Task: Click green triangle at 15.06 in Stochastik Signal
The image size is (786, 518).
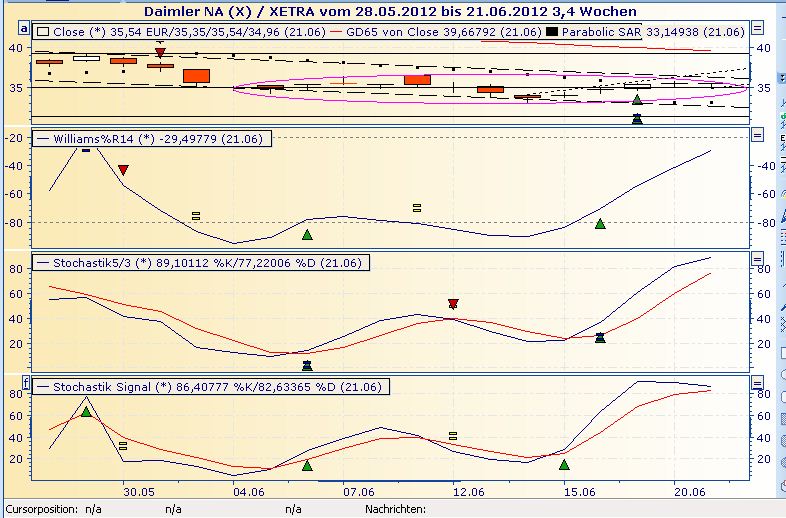Action: (x=564, y=465)
